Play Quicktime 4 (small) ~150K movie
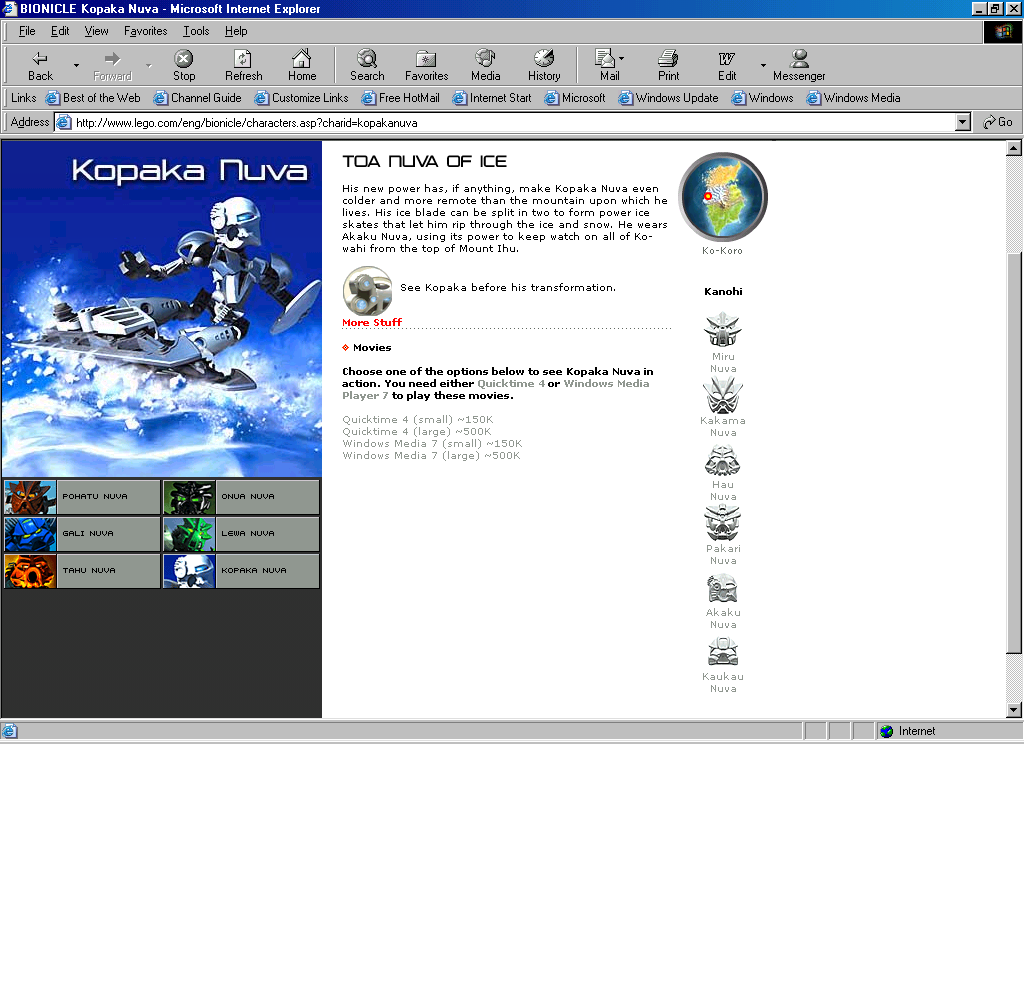 point(418,419)
